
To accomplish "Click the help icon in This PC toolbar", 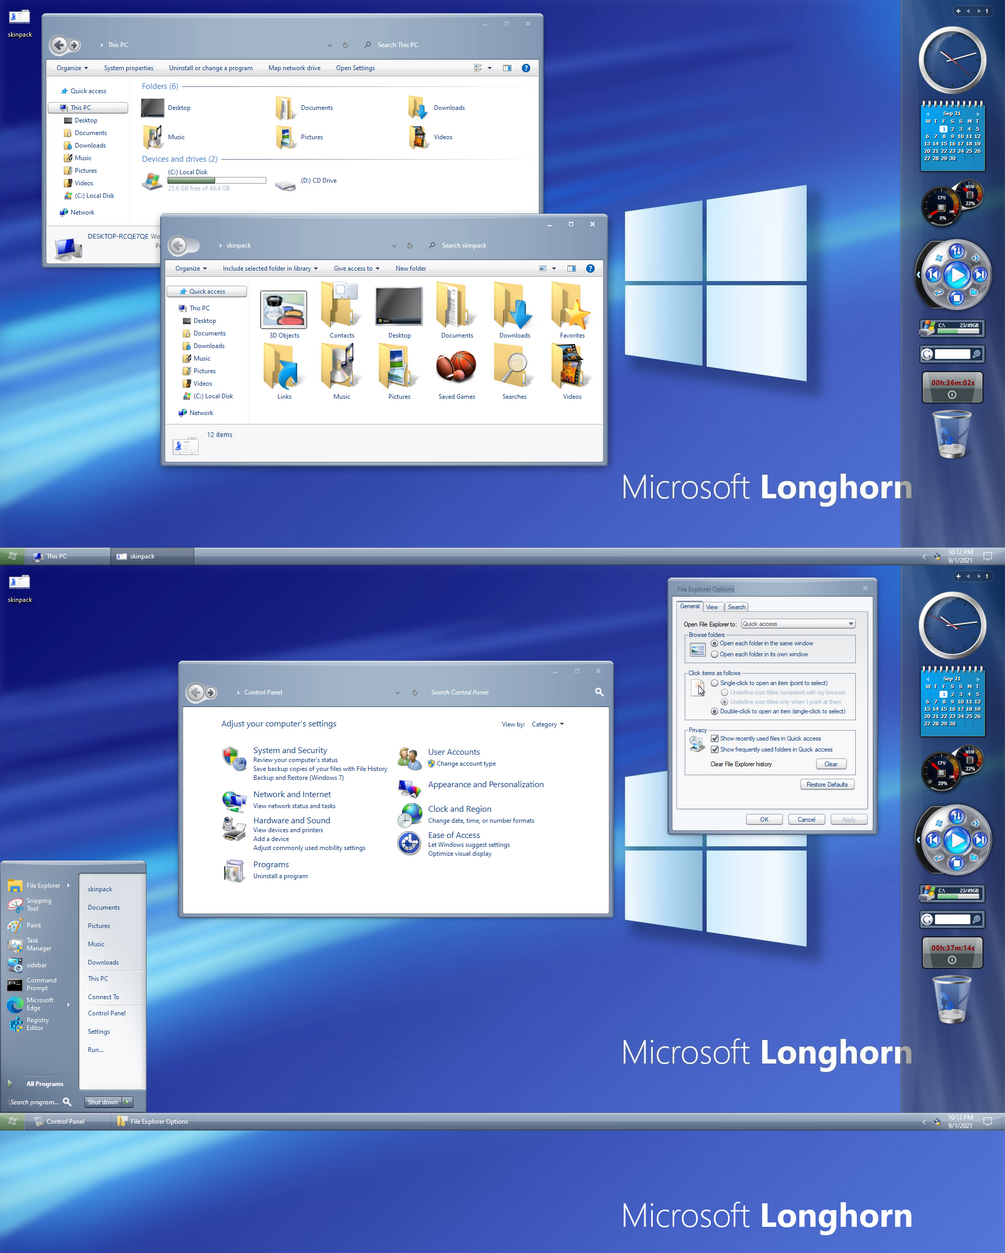I will tap(527, 68).
